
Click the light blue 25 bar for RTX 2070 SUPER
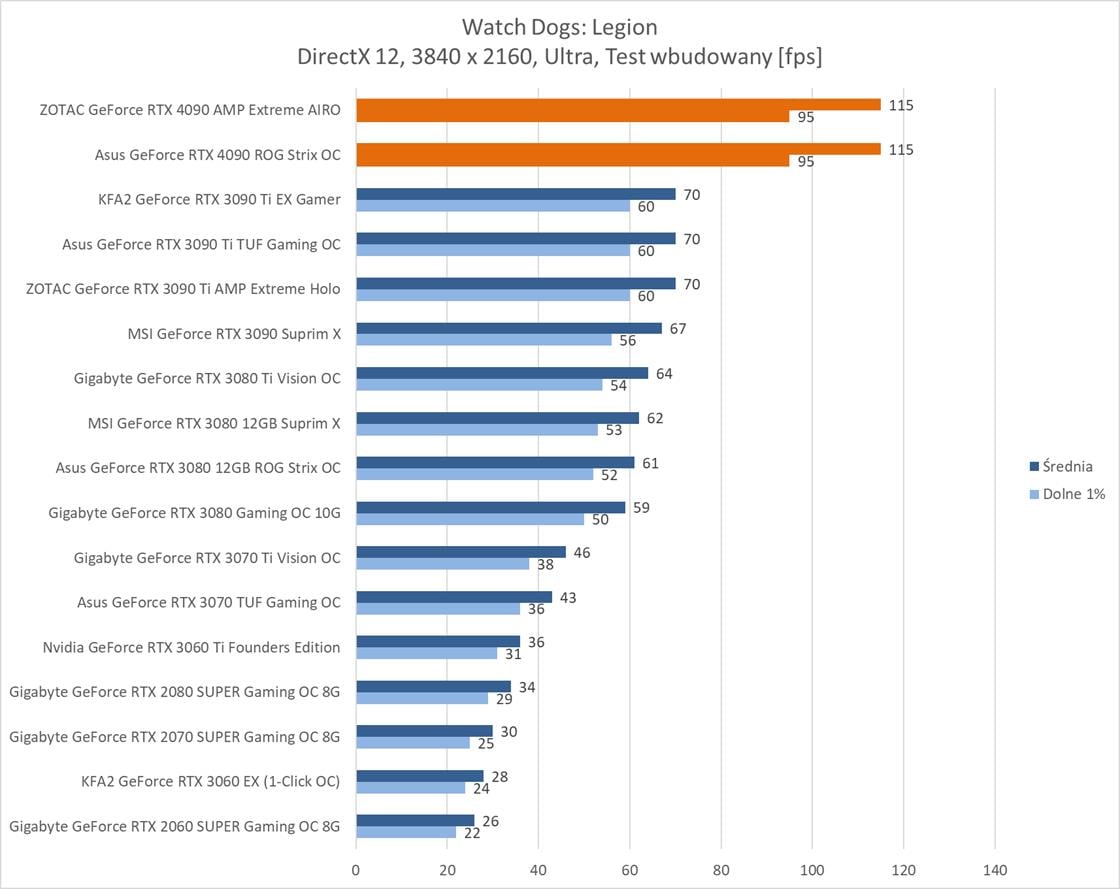[413, 743]
